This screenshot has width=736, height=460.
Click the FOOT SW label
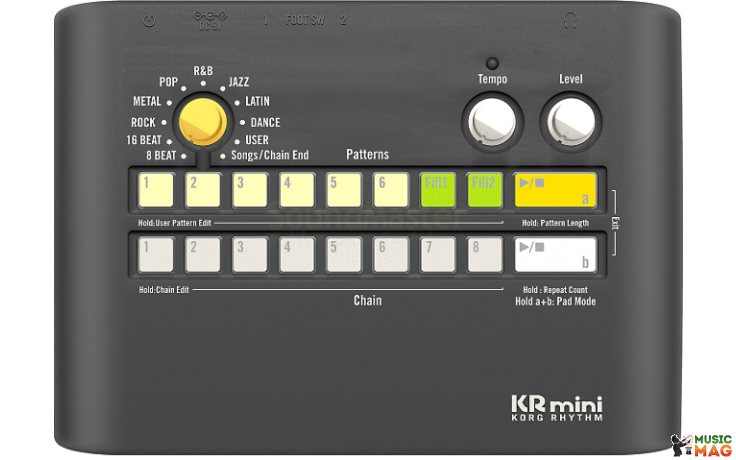(305, 20)
